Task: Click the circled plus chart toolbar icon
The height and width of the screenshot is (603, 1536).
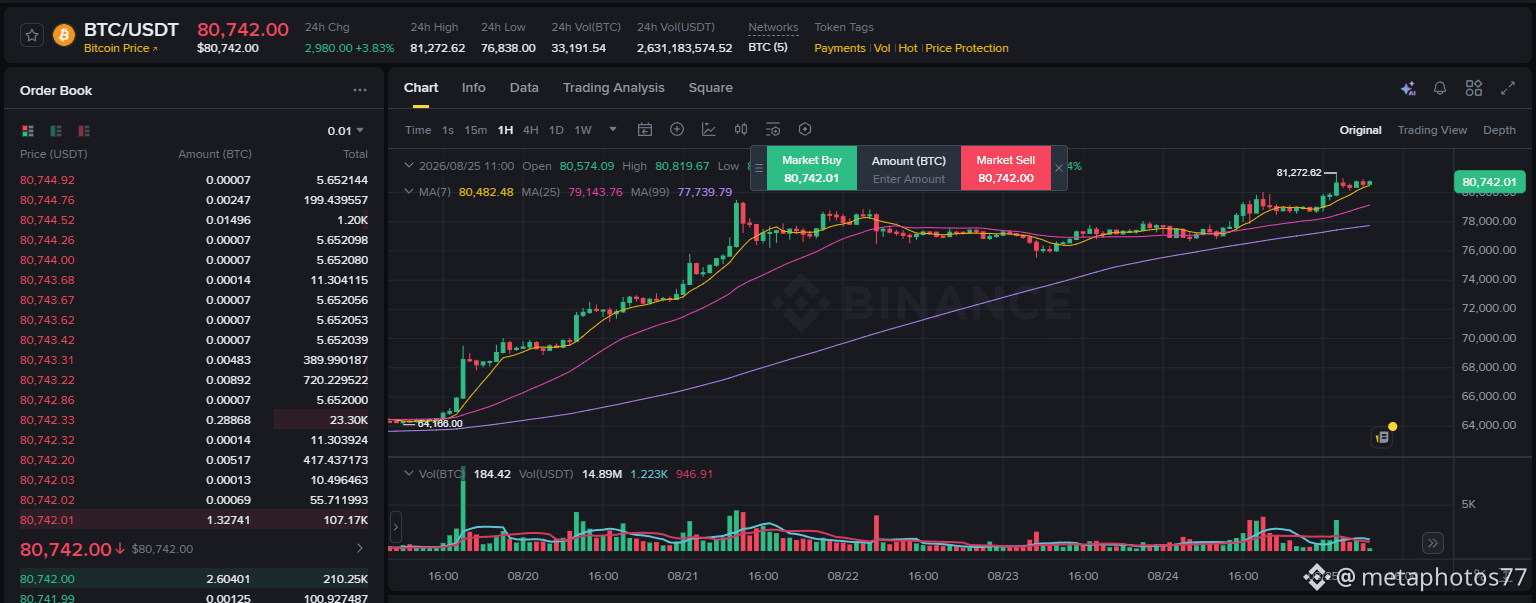Action: click(677, 129)
